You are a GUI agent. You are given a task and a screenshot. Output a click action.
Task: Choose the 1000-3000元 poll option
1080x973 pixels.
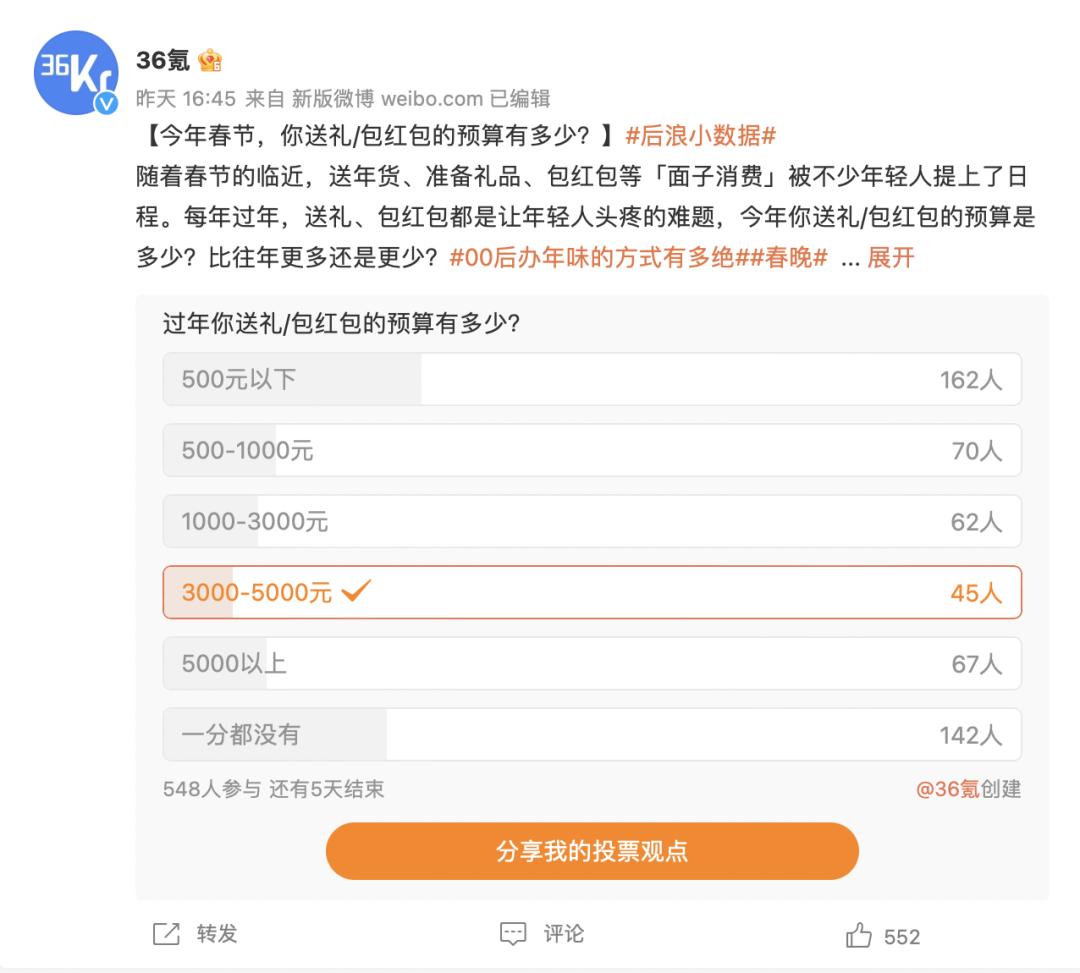pyautogui.click(x=592, y=521)
